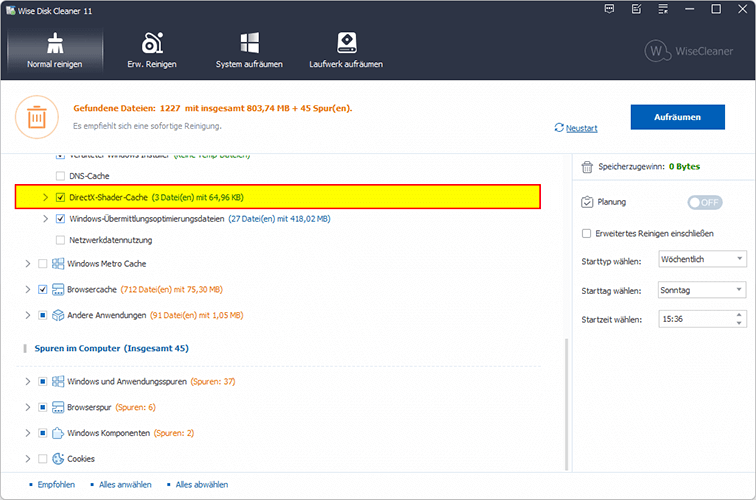Expand Windows-Übermittlungsoptimierungsdateien entry

pyautogui.click(x=45, y=219)
